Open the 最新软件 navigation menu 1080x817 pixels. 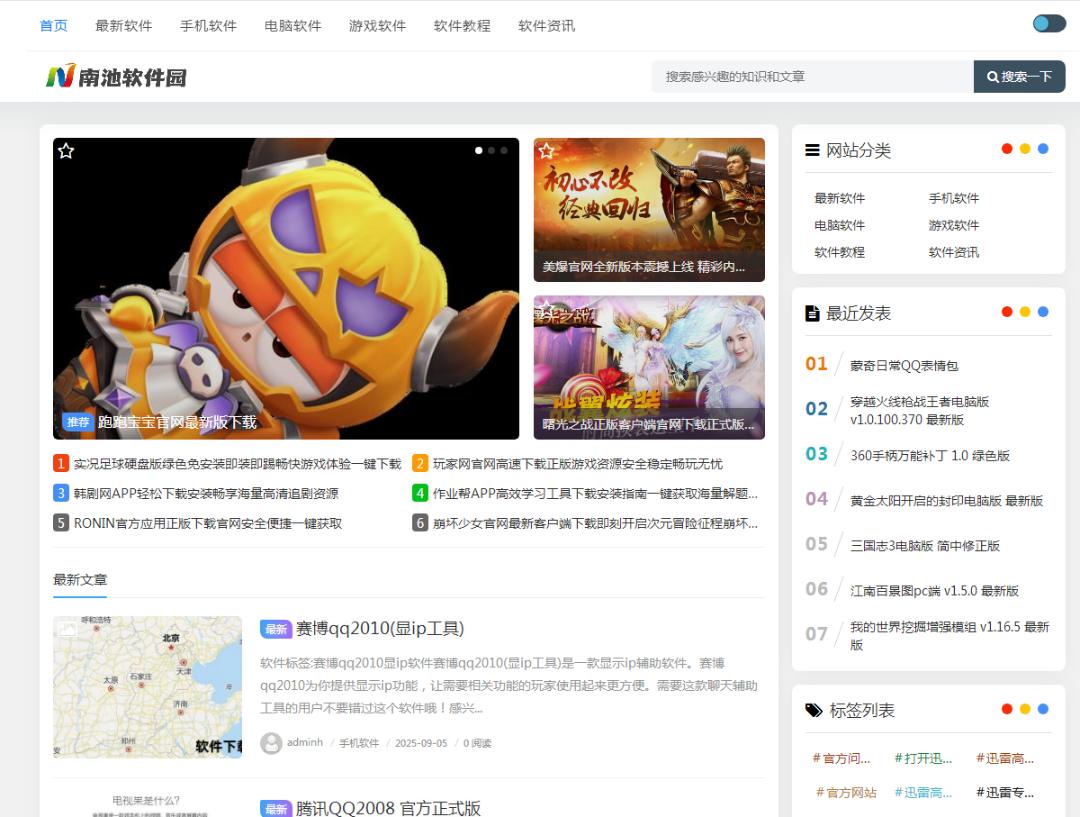point(124,25)
